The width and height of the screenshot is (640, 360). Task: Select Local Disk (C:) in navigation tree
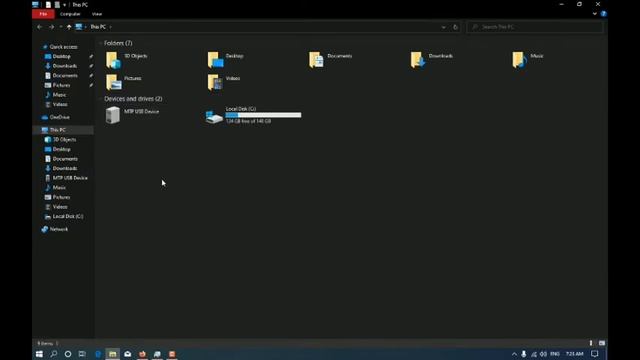click(68, 216)
